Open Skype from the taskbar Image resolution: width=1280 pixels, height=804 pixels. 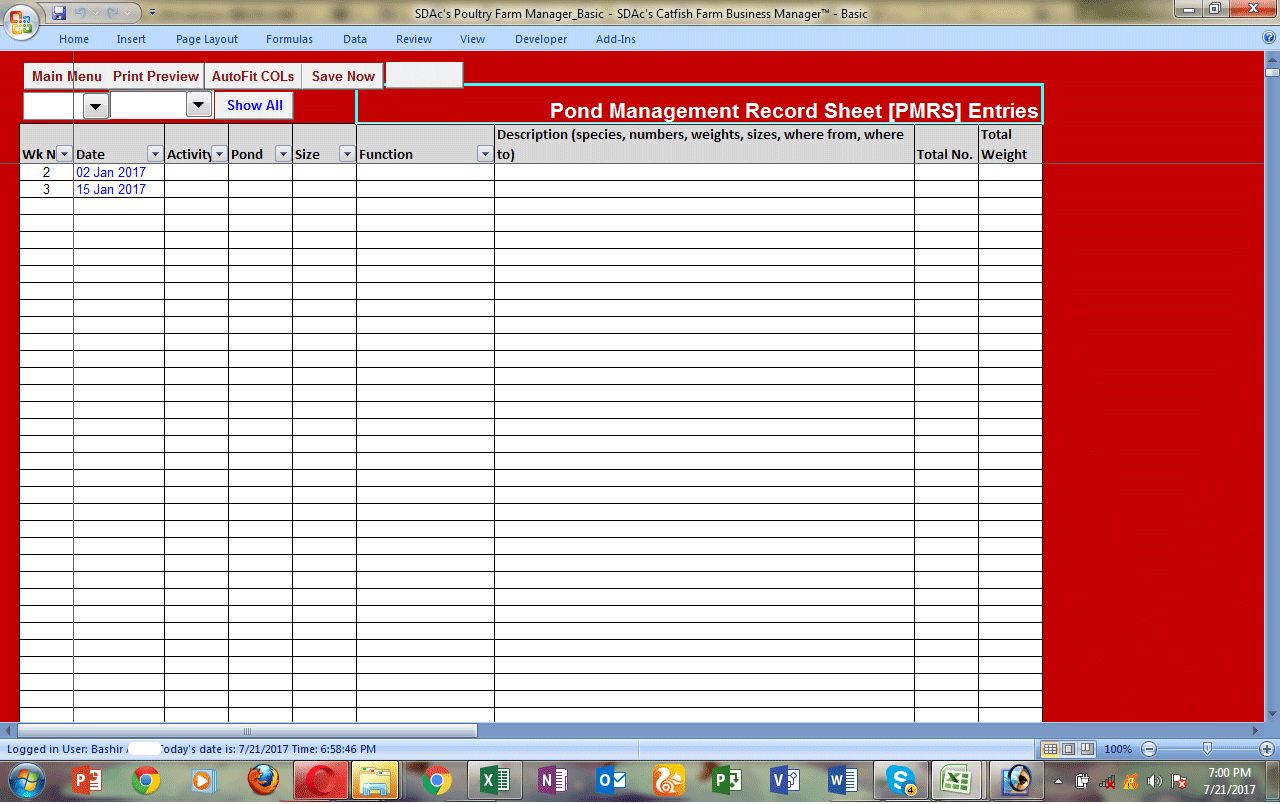(x=901, y=780)
